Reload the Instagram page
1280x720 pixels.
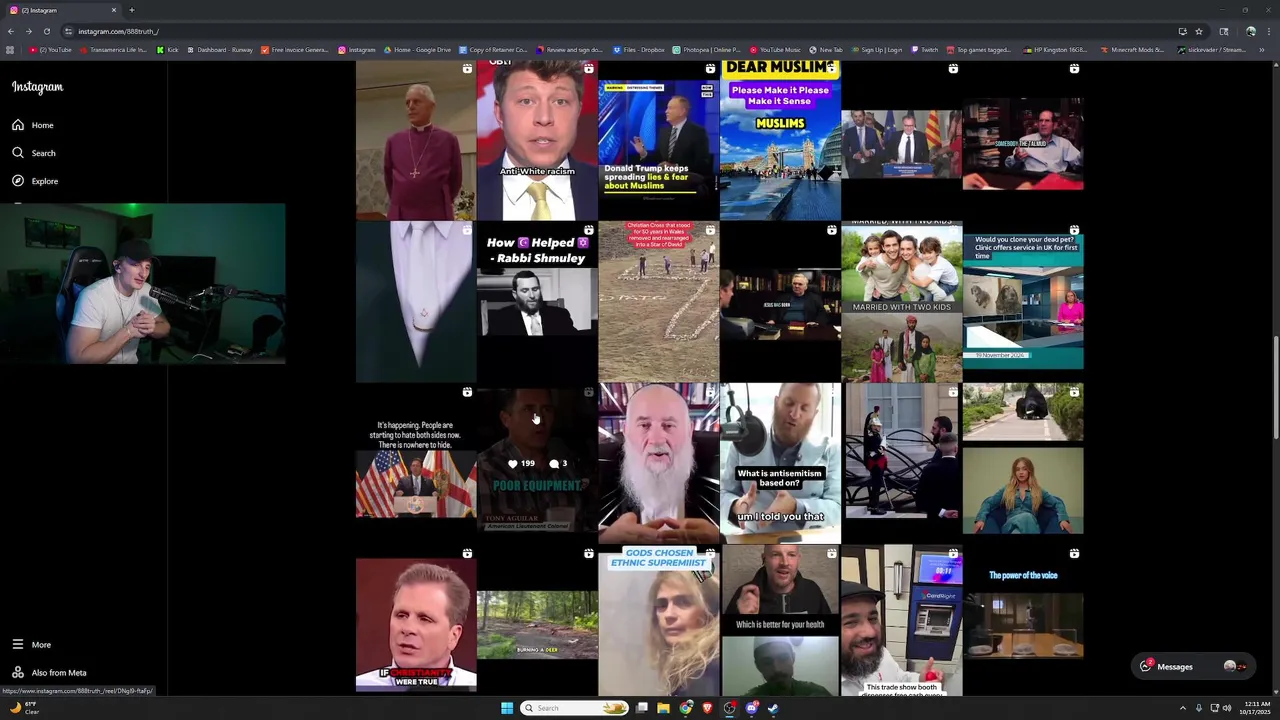(x=46, y=31)
